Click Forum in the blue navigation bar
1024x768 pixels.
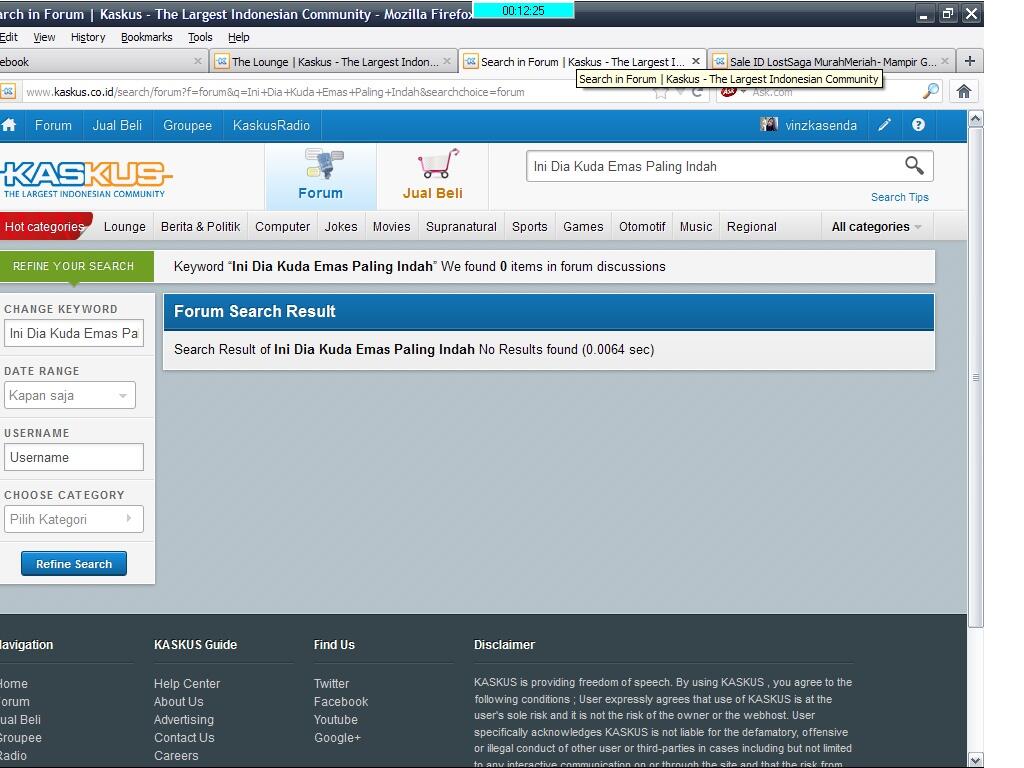(x=54, y=125)
